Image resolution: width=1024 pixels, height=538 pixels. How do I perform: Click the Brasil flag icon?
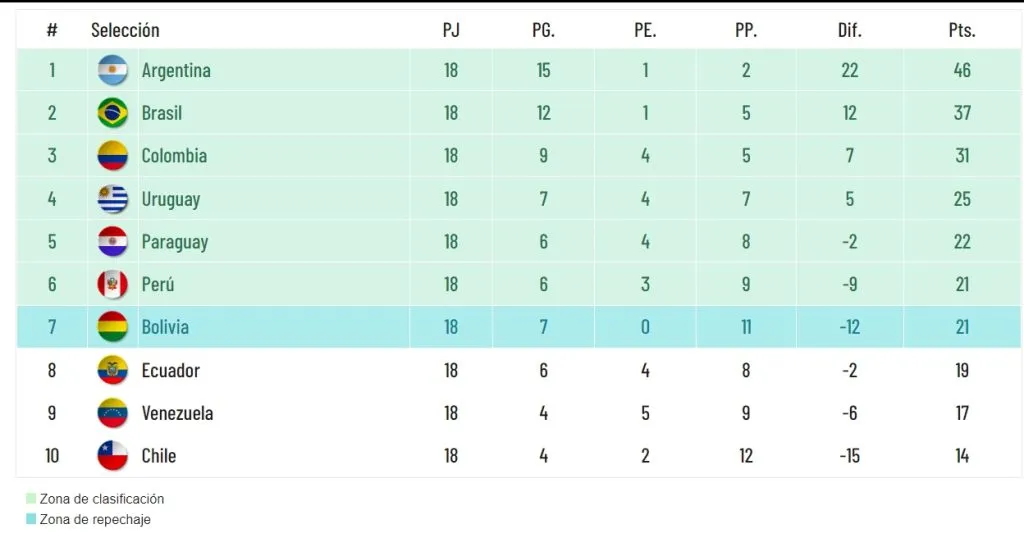pyautogui.click(x=113, y=113)
